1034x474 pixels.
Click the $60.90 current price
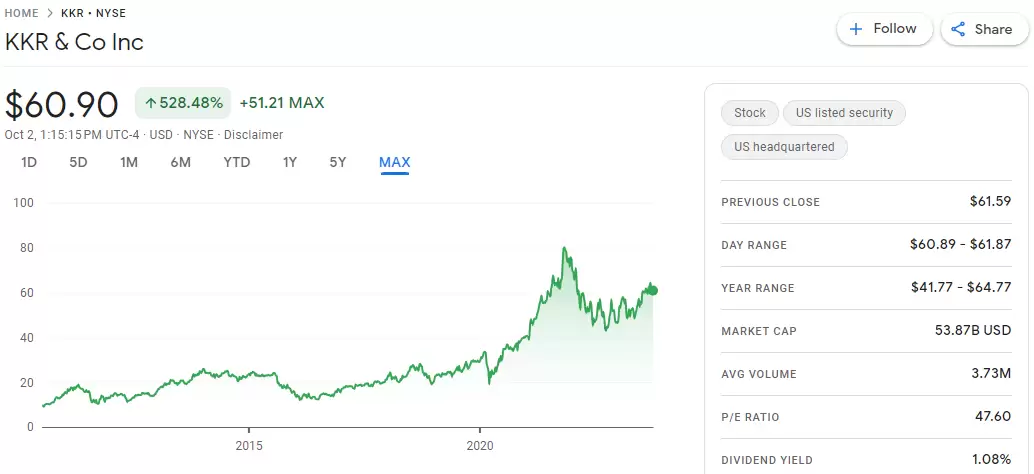pos(62,104)
